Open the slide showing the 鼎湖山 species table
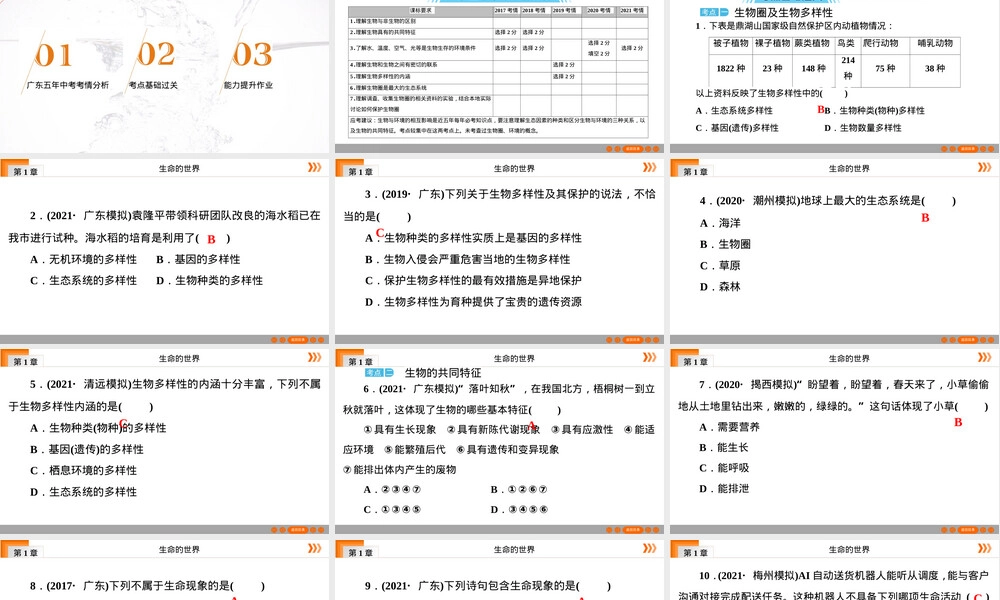This screenshot has width=1000, height=600. tap(834, 76)
